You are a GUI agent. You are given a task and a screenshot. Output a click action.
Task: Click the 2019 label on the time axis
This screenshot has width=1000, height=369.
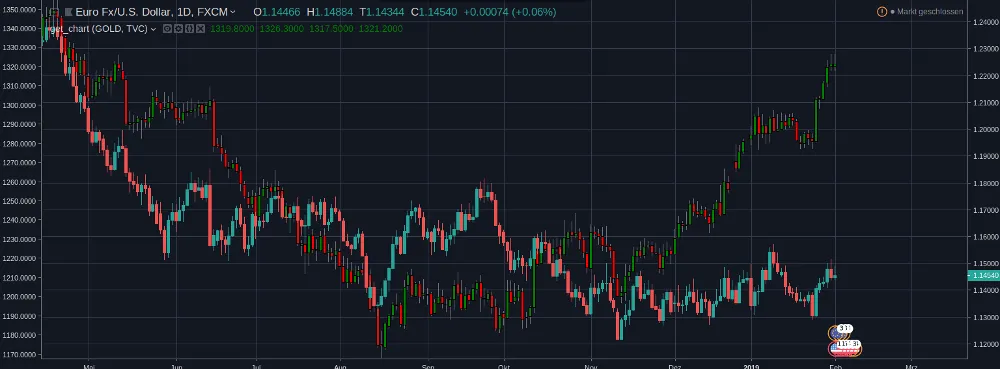tap(751, 366)
